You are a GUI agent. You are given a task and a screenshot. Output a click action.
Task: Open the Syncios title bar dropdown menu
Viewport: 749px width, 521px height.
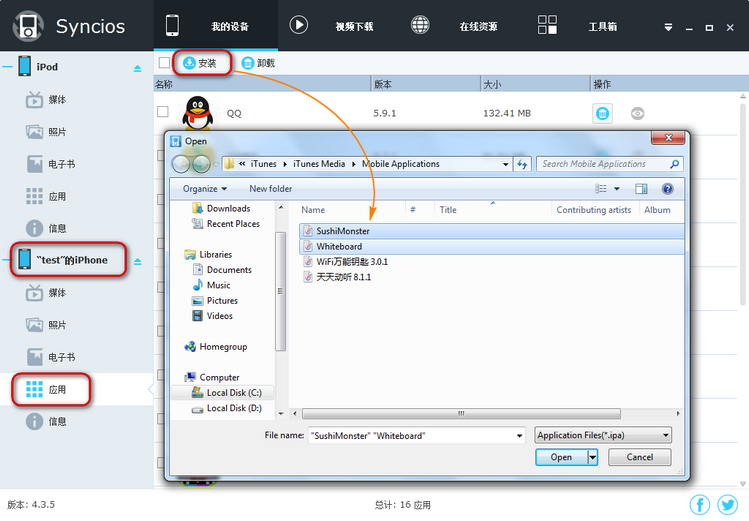pos(668,28)
